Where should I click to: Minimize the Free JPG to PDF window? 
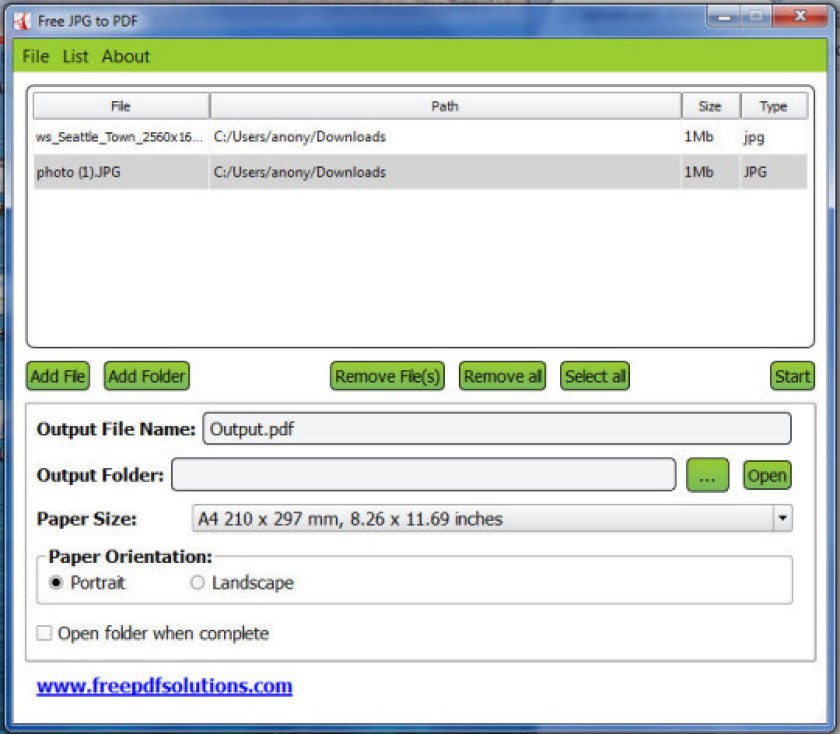724,17
